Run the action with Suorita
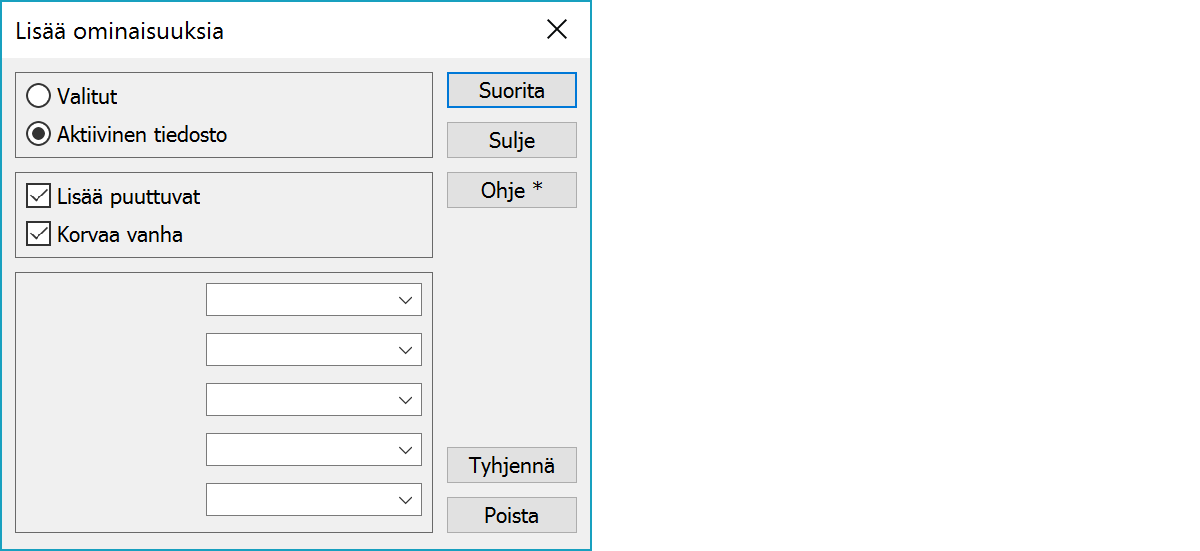 pos(512,90)
